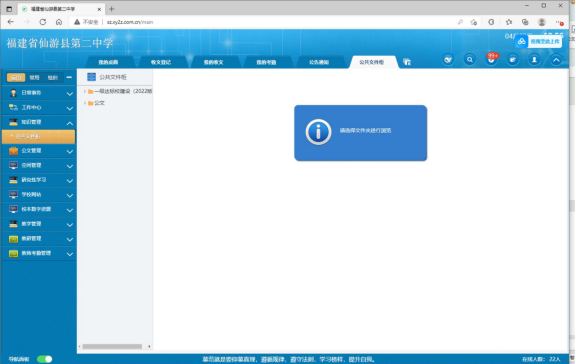Expand the 工作中心 sidebar section
576x364 pixels.
click(x=39, y=108)
